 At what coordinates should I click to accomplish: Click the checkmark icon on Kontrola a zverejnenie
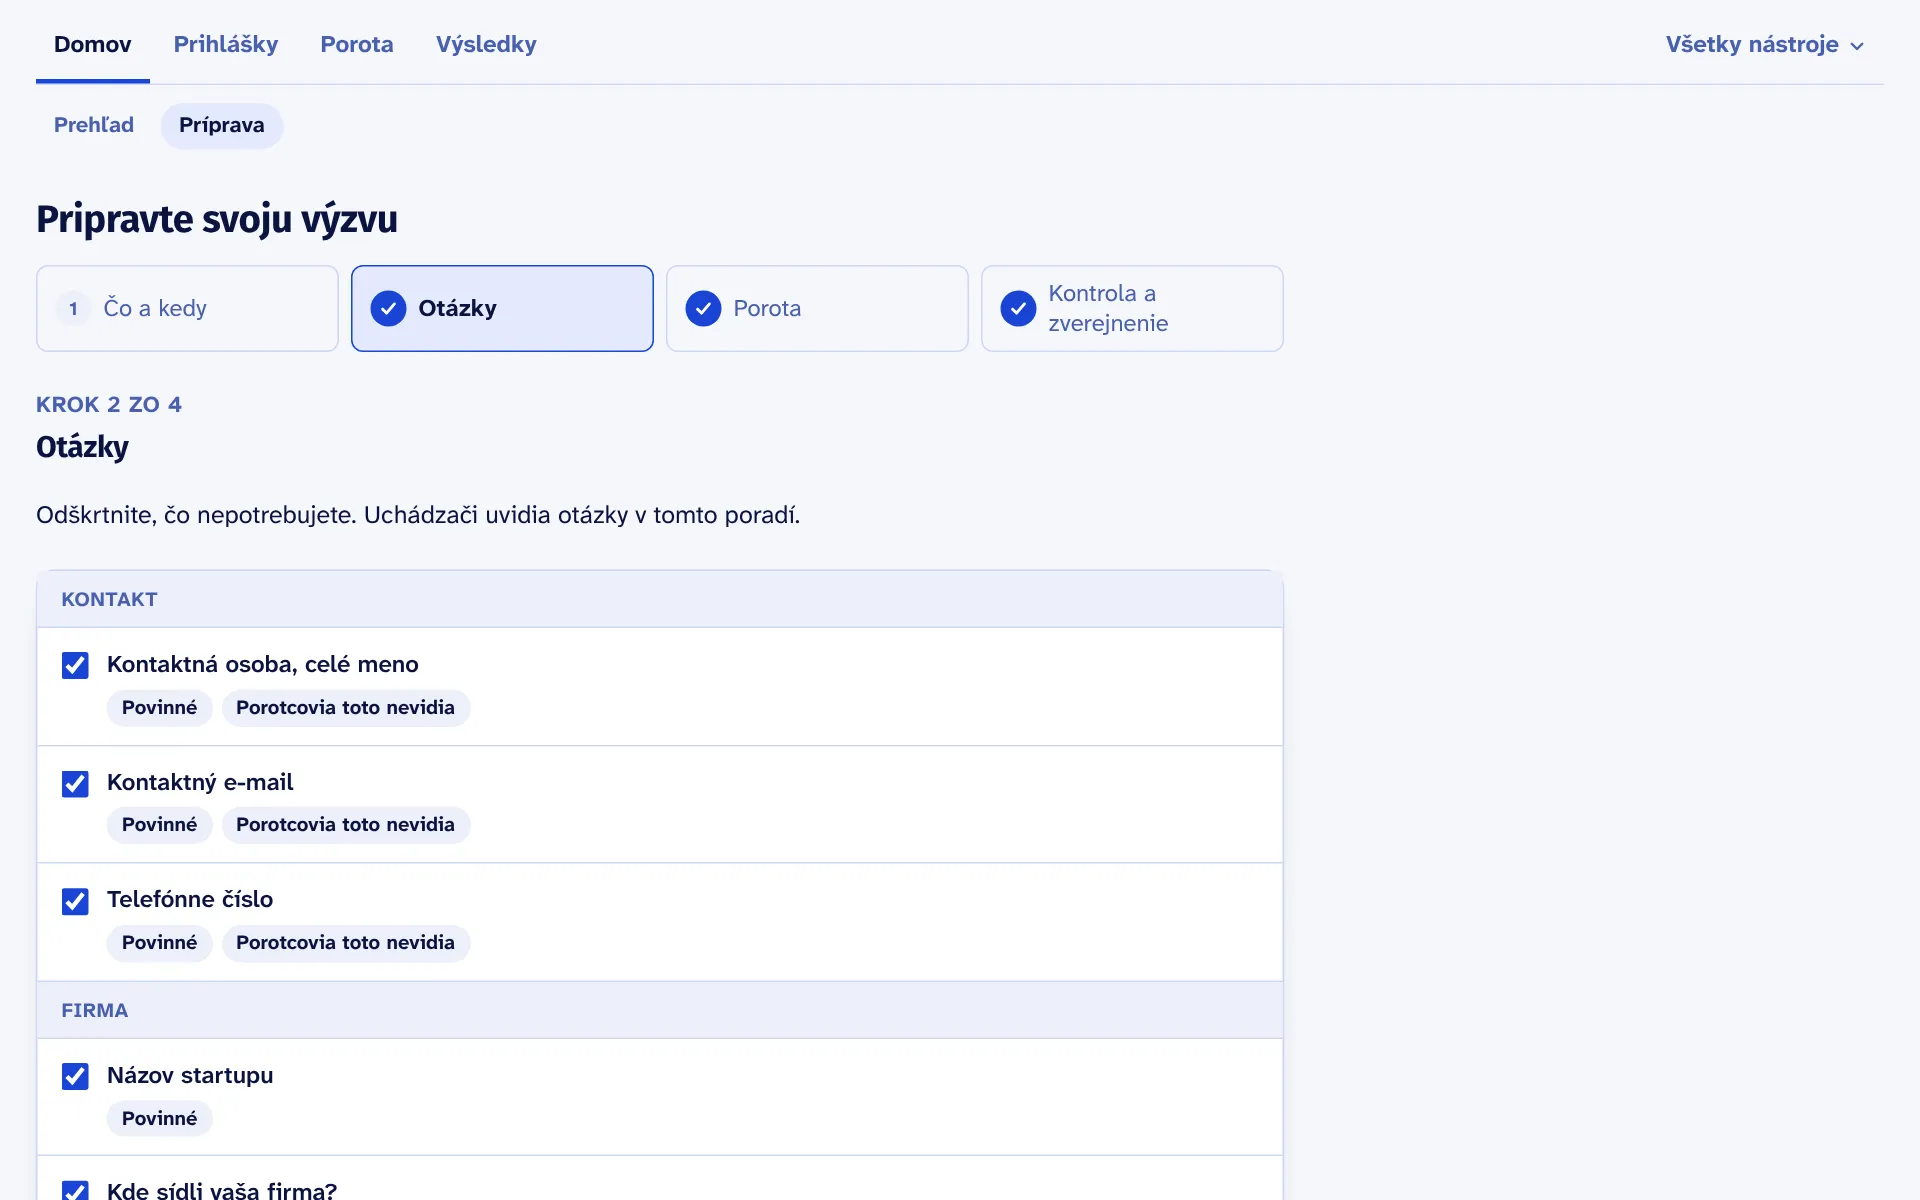coord(1018,308)
